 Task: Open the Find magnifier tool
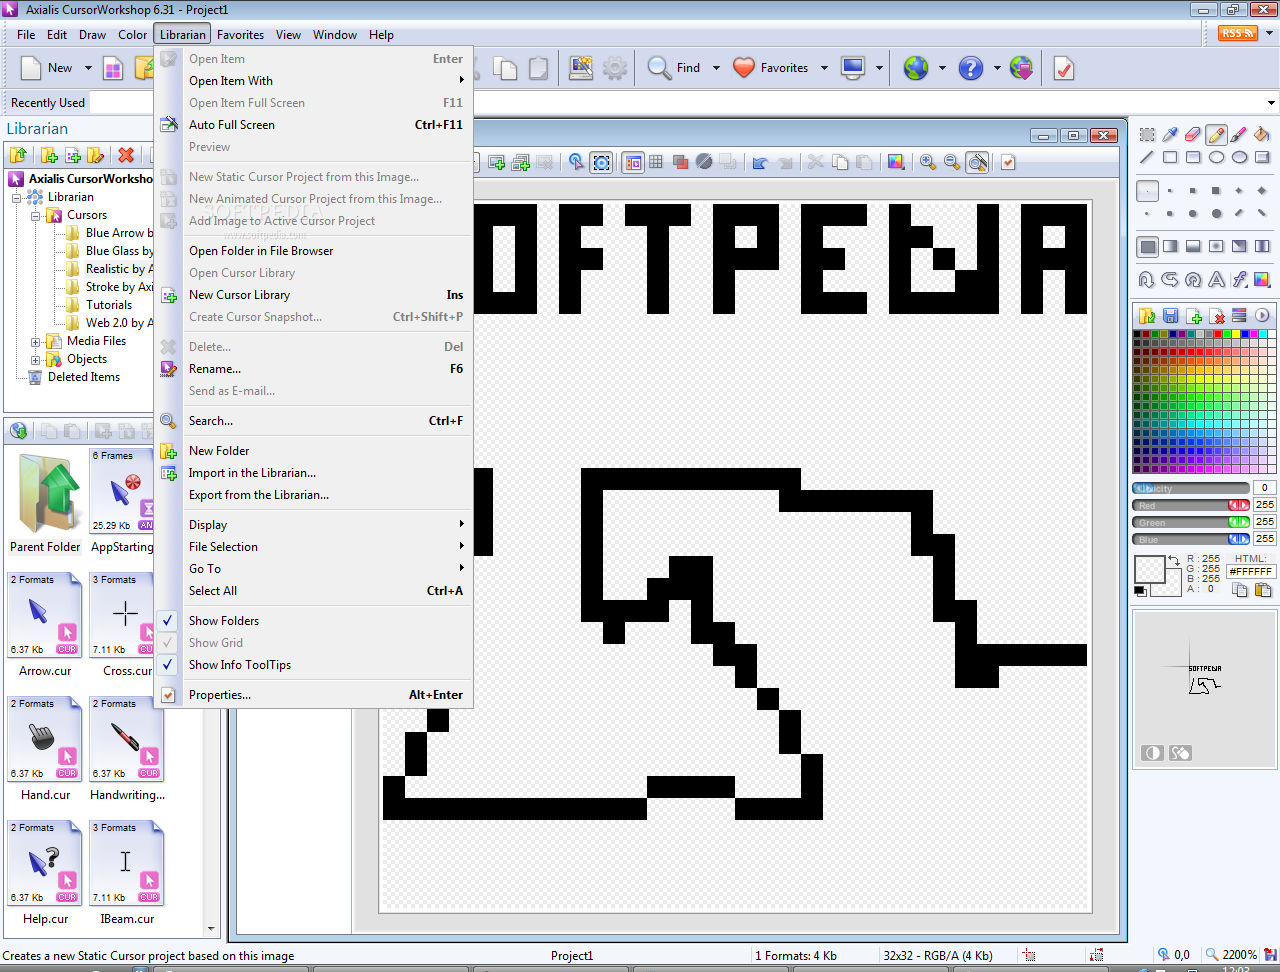click(674, 68)
